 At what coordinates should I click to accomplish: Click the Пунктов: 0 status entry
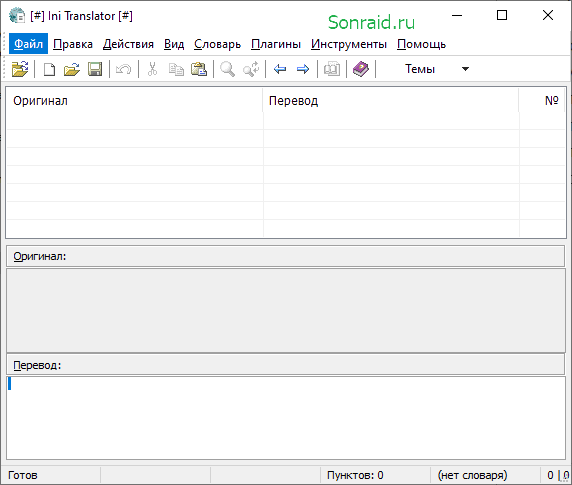pos(355,475)
